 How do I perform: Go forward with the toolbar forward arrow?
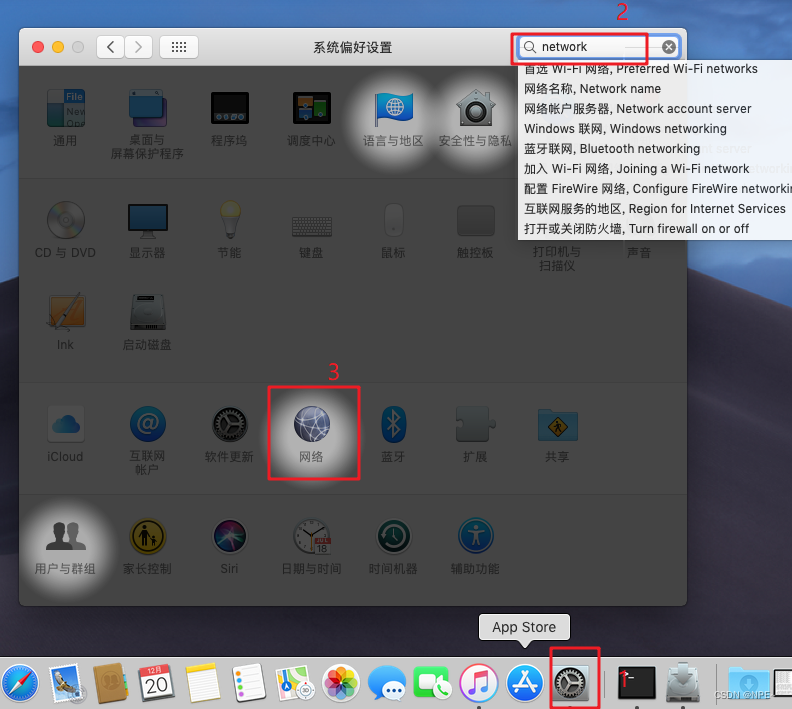pos(138,47)
